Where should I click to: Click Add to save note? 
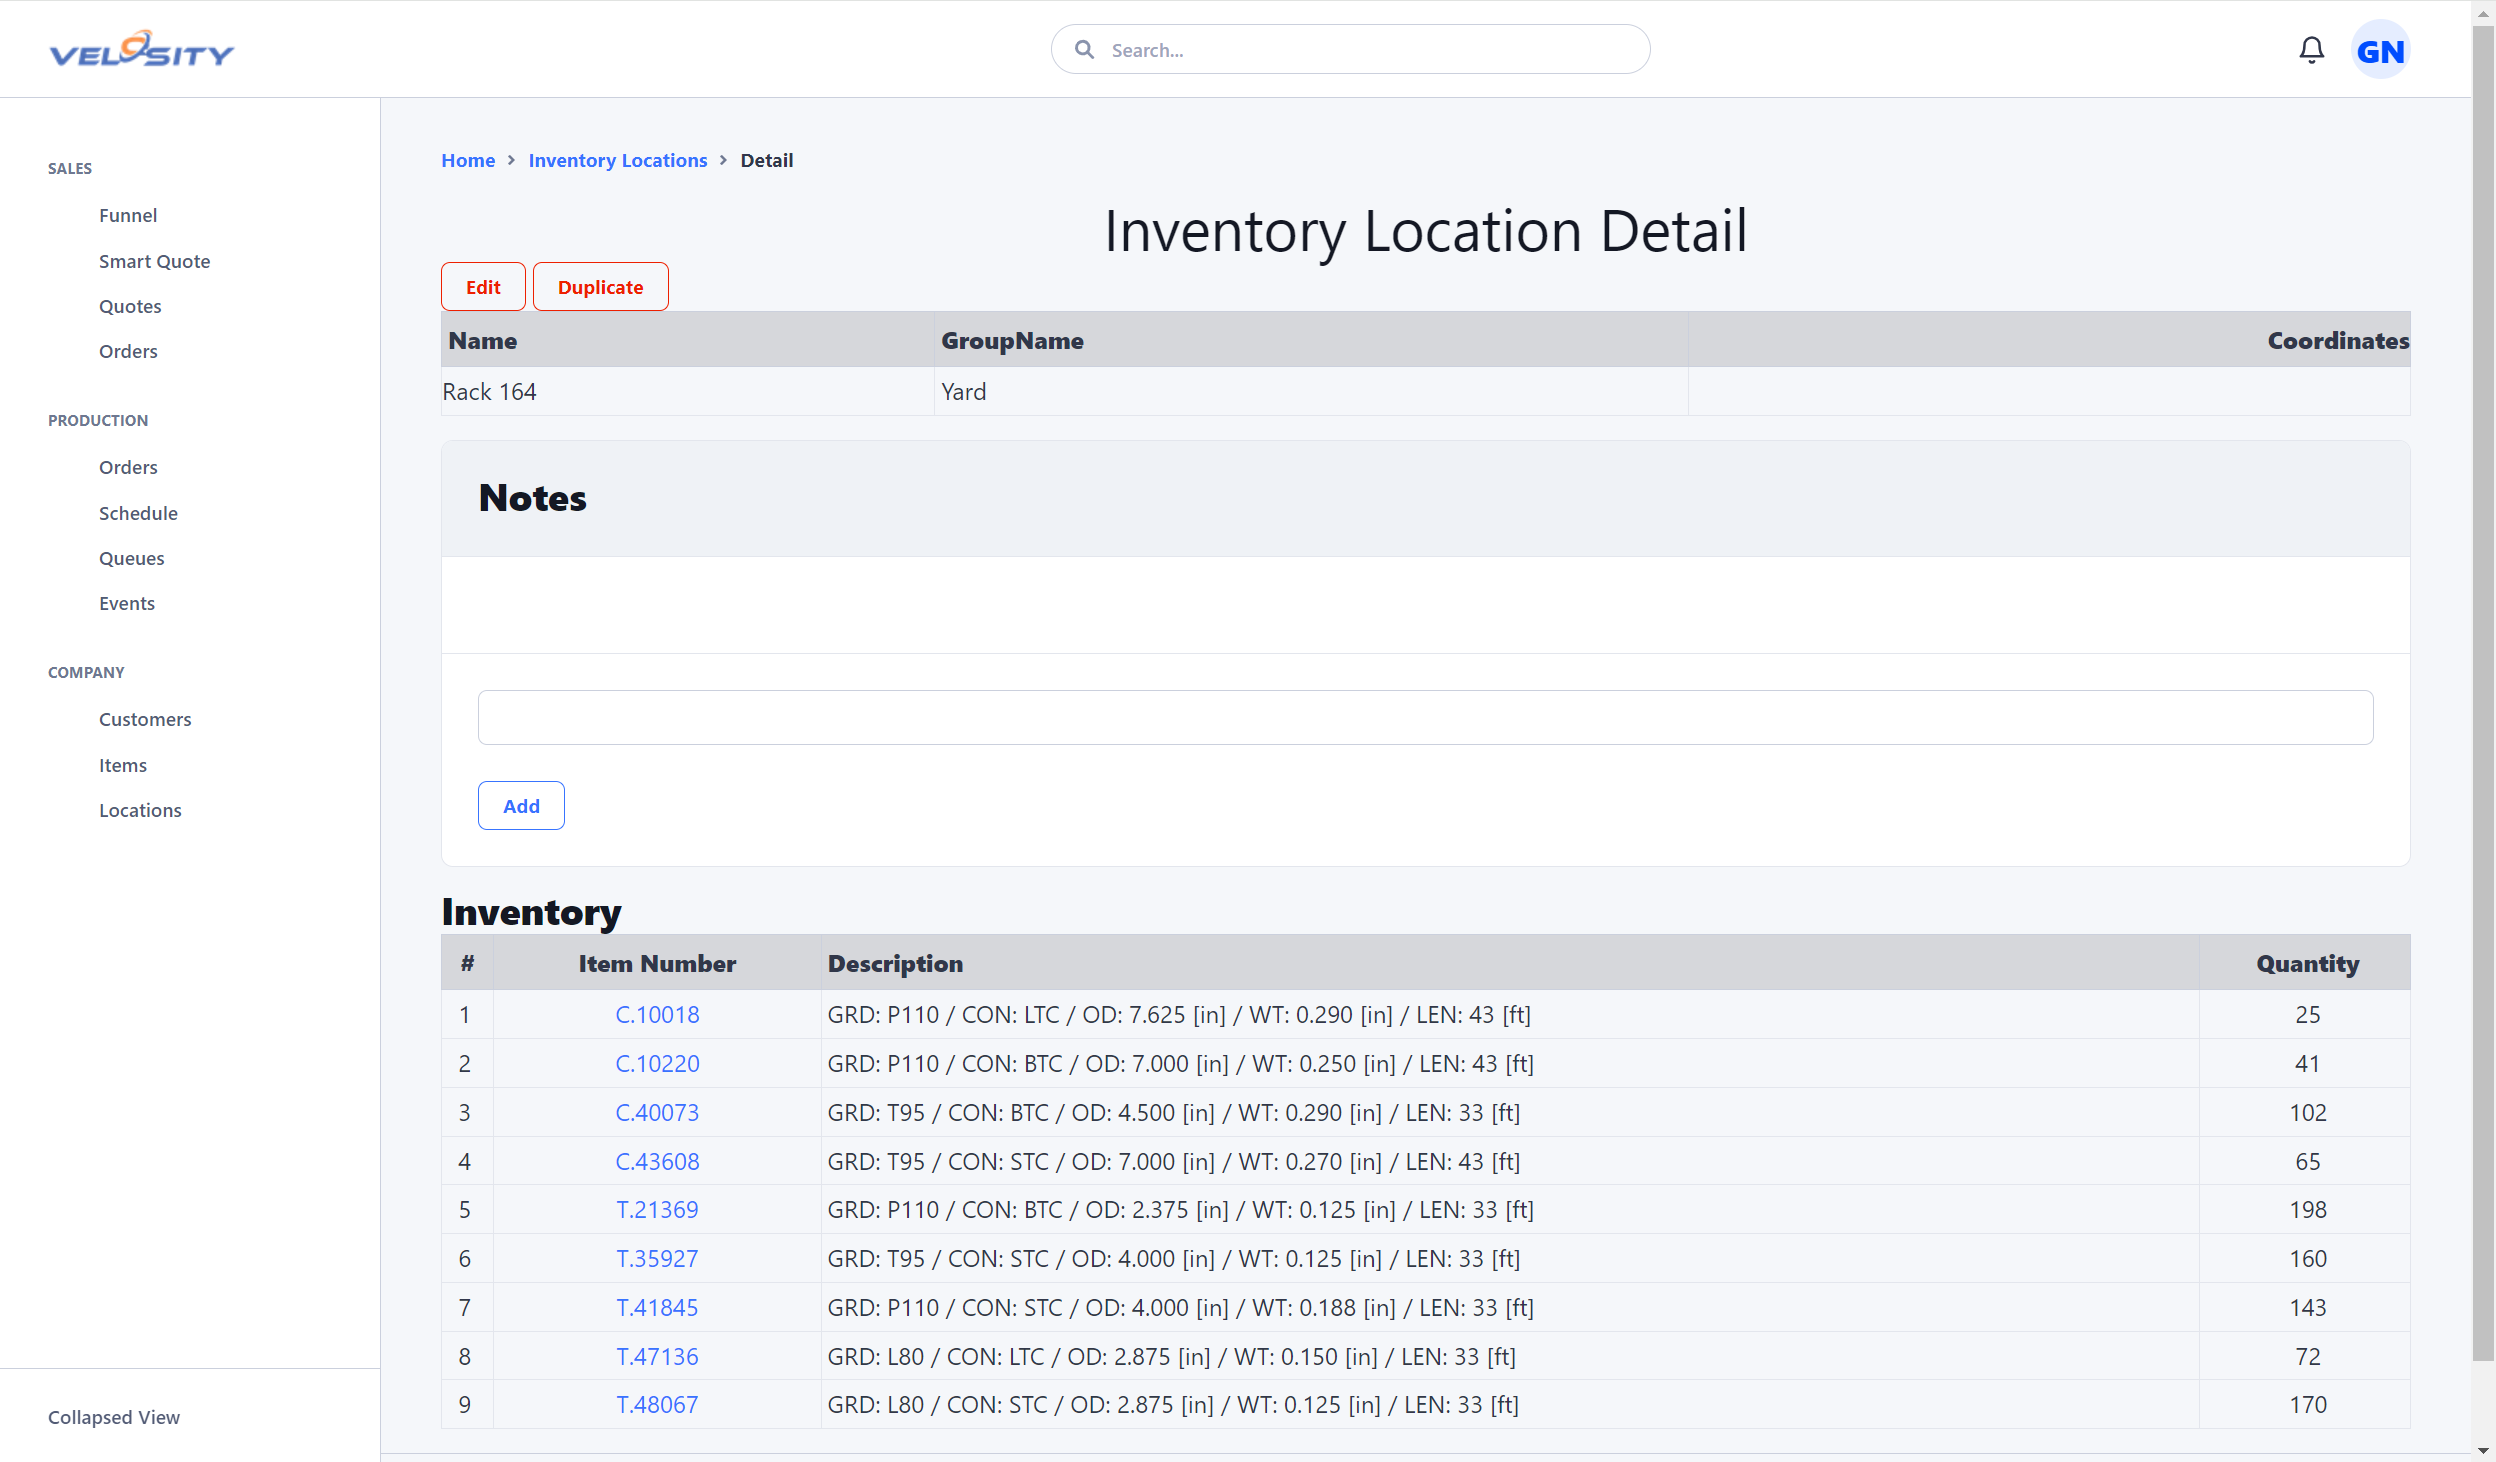521,806
